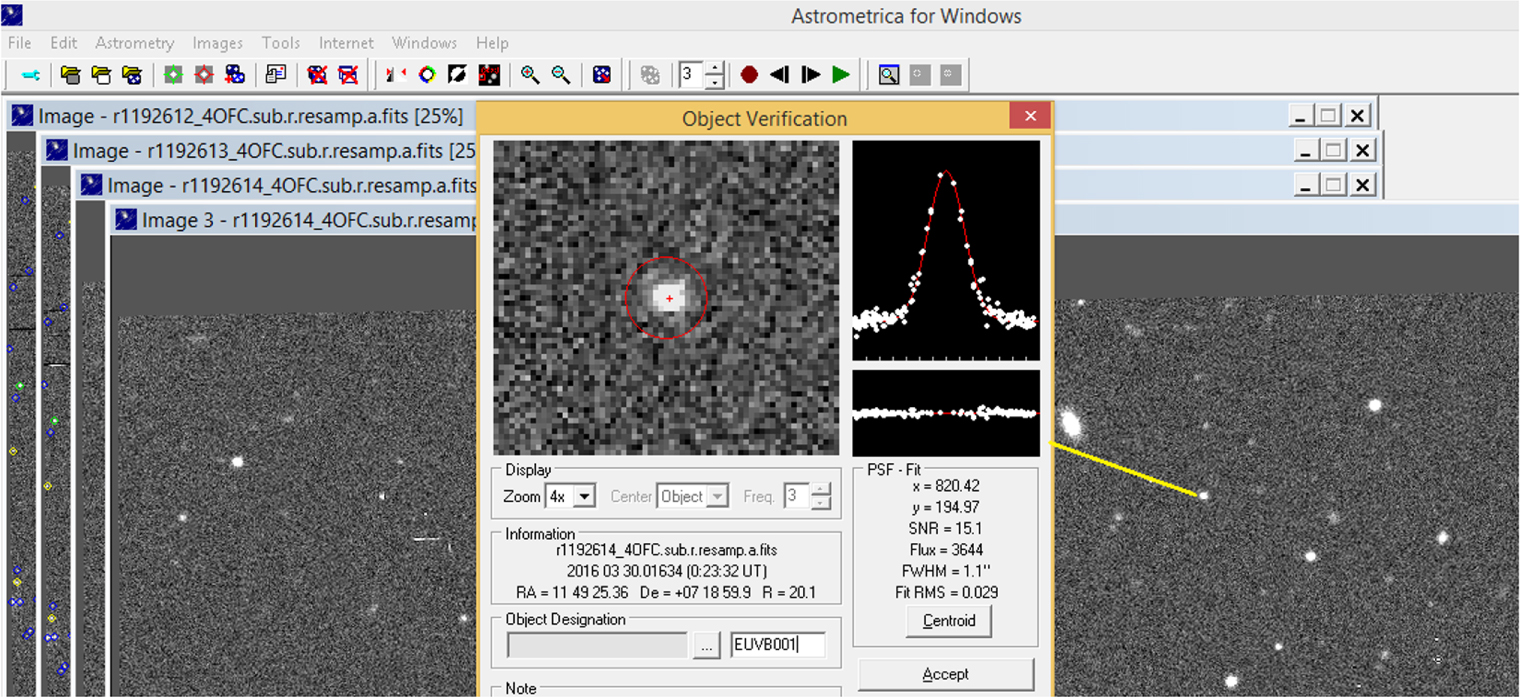Click the report form toolbar icon
This screenshot has height=697, width=1520.
tap(276, 74)
